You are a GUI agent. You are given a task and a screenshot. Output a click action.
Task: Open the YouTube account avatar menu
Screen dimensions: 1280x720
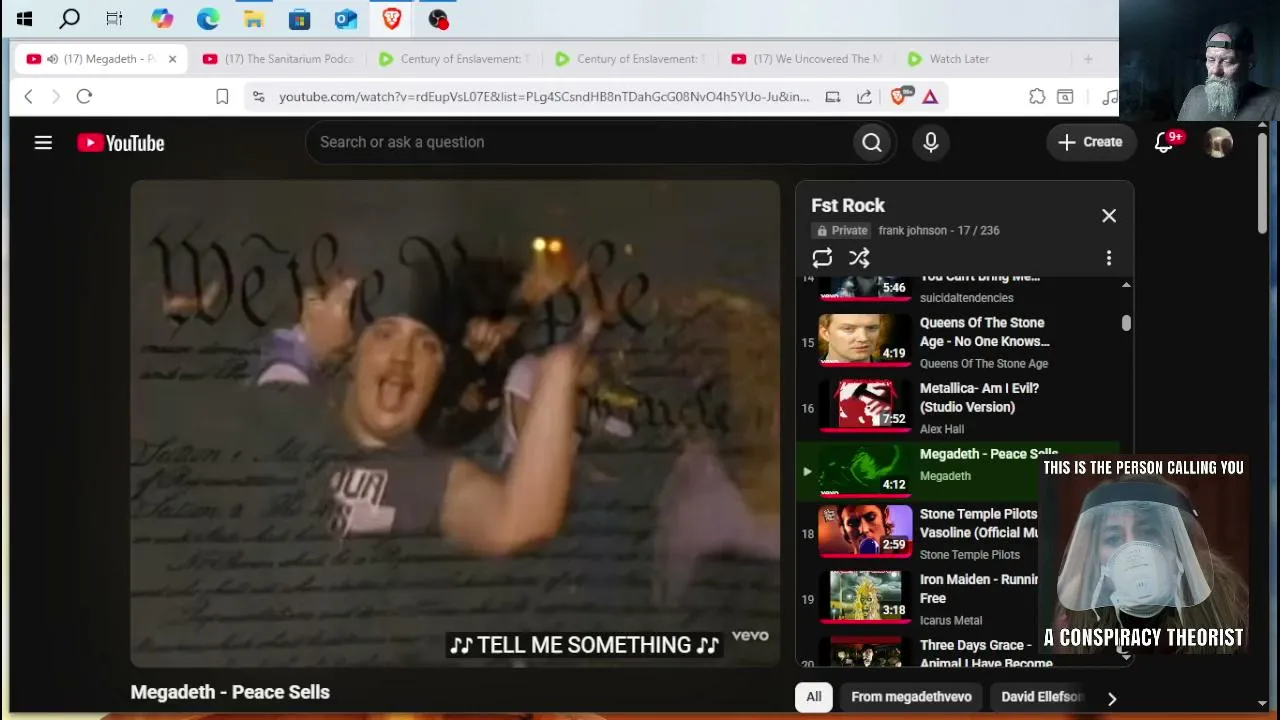pyautogui.click(x=1219, y=143)
